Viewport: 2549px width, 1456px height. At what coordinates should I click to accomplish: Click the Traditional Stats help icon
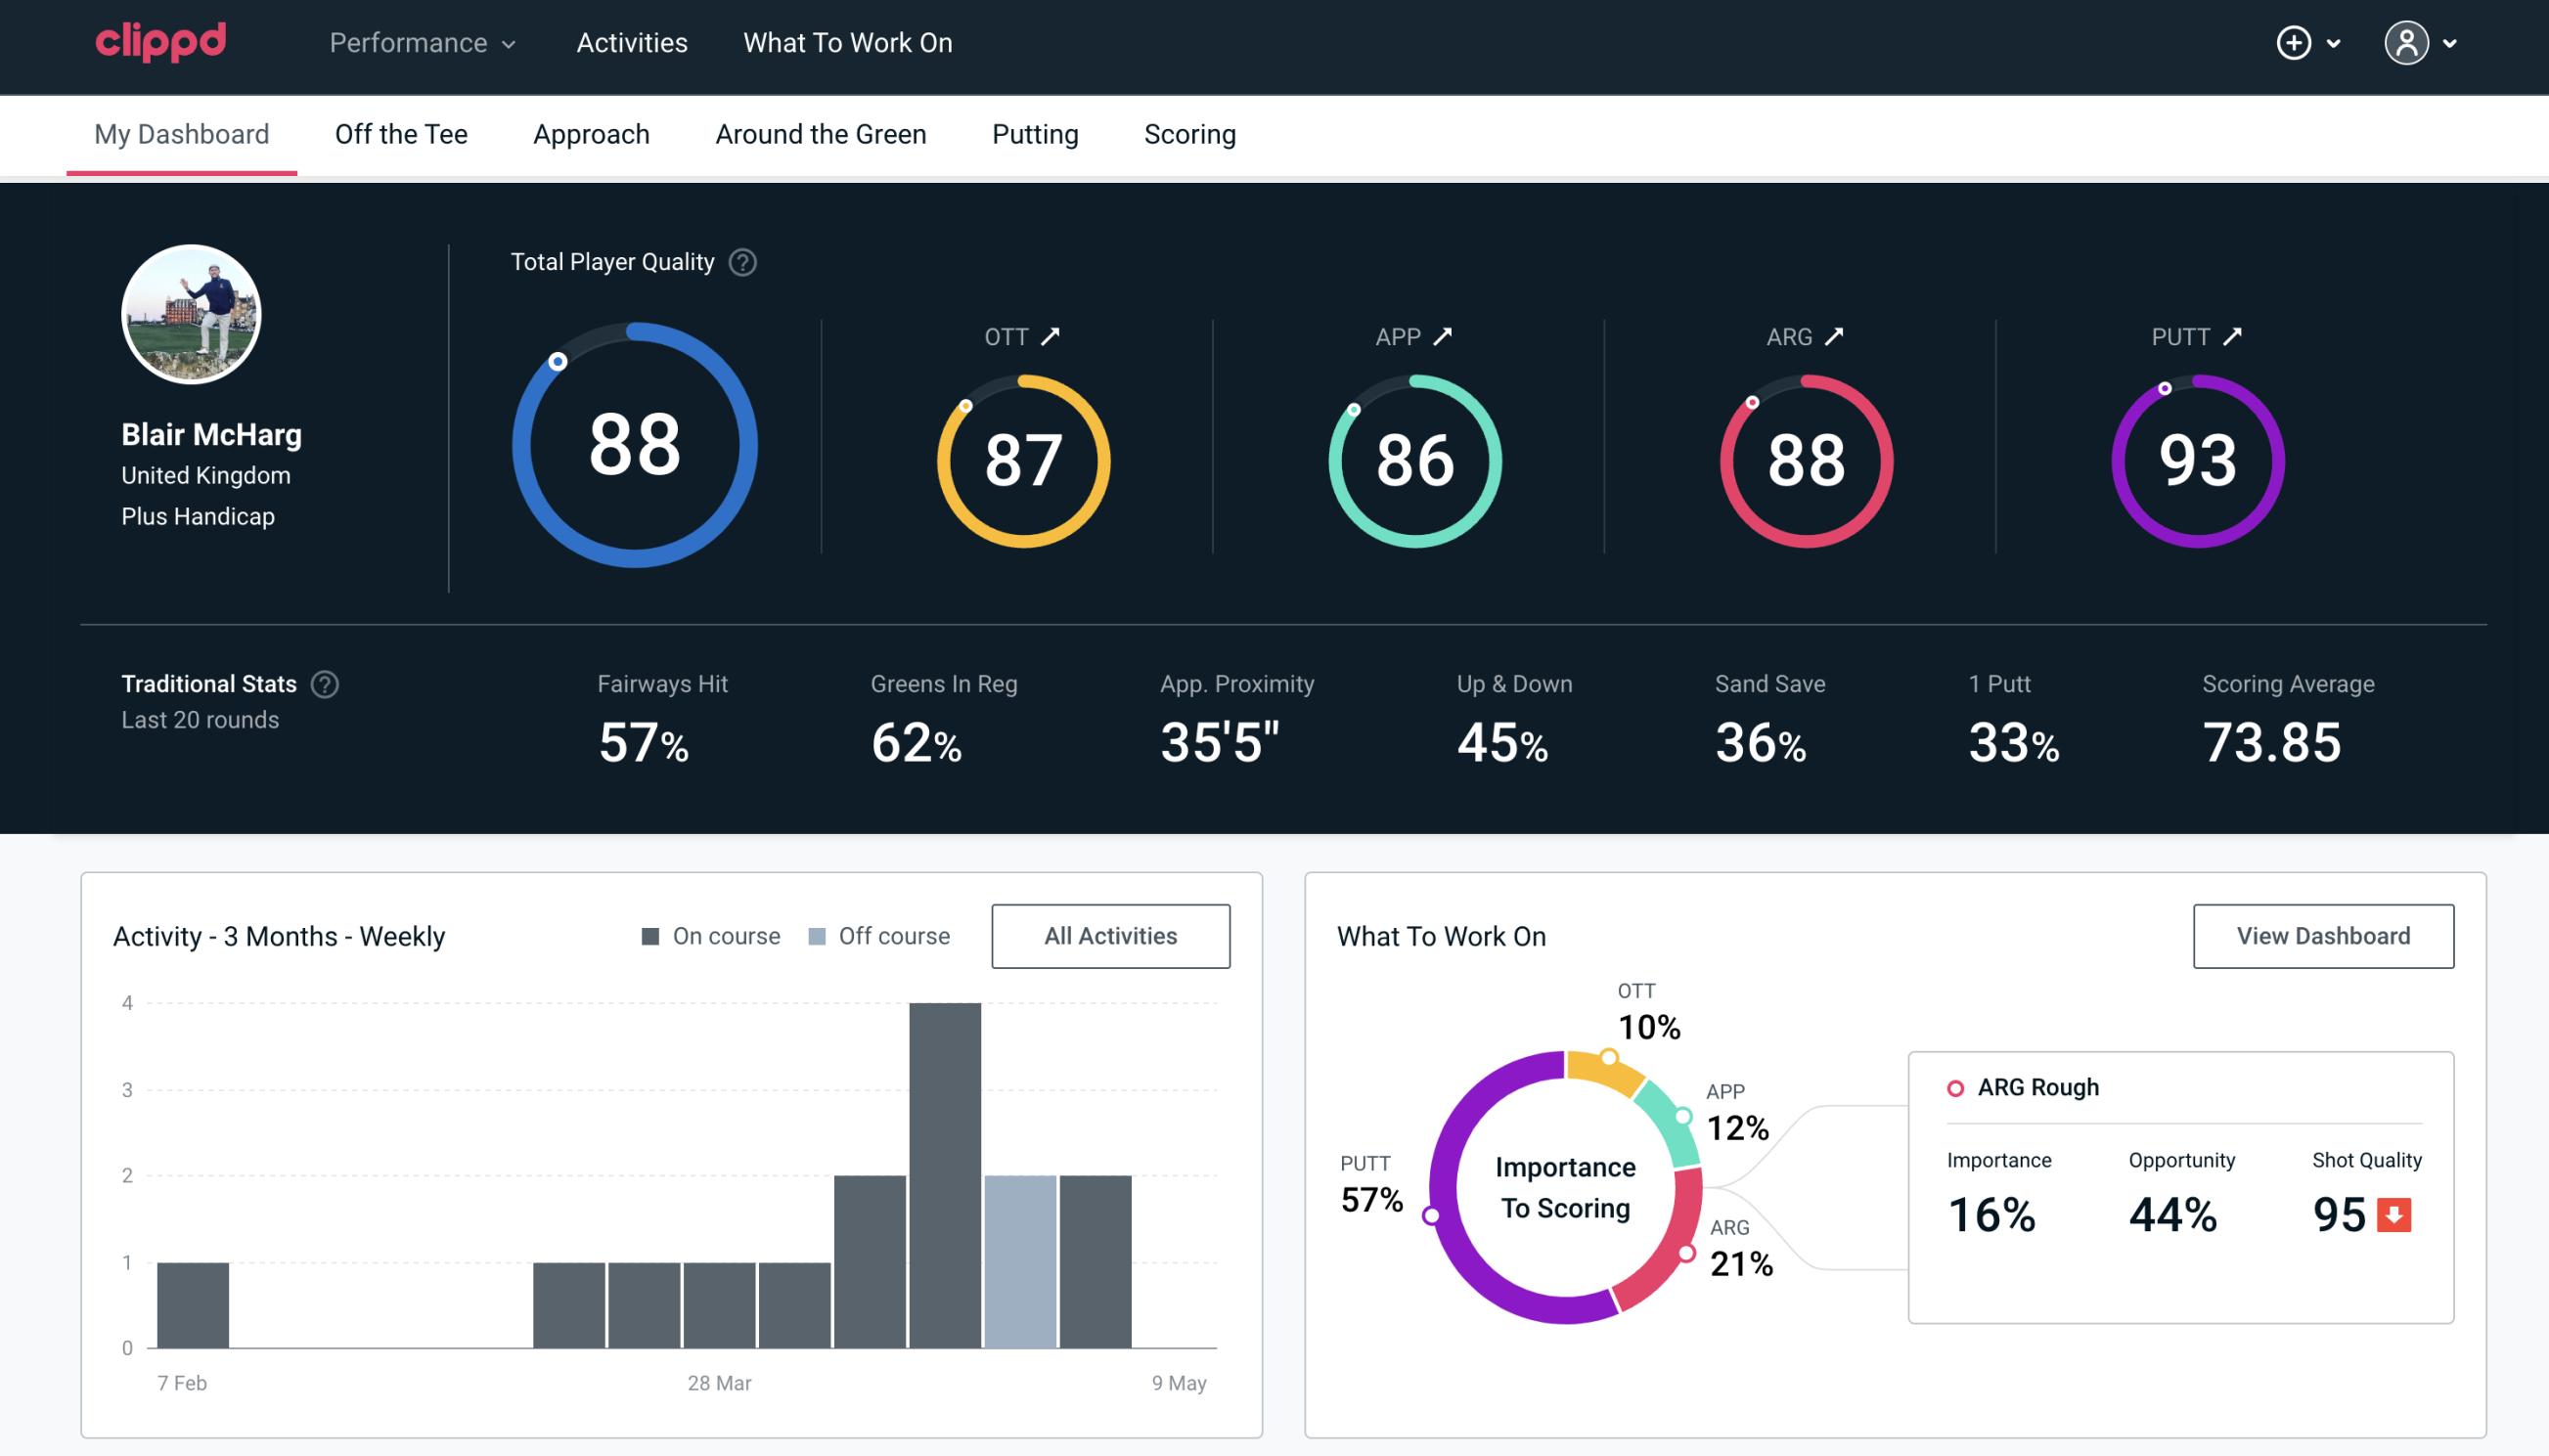328,683
